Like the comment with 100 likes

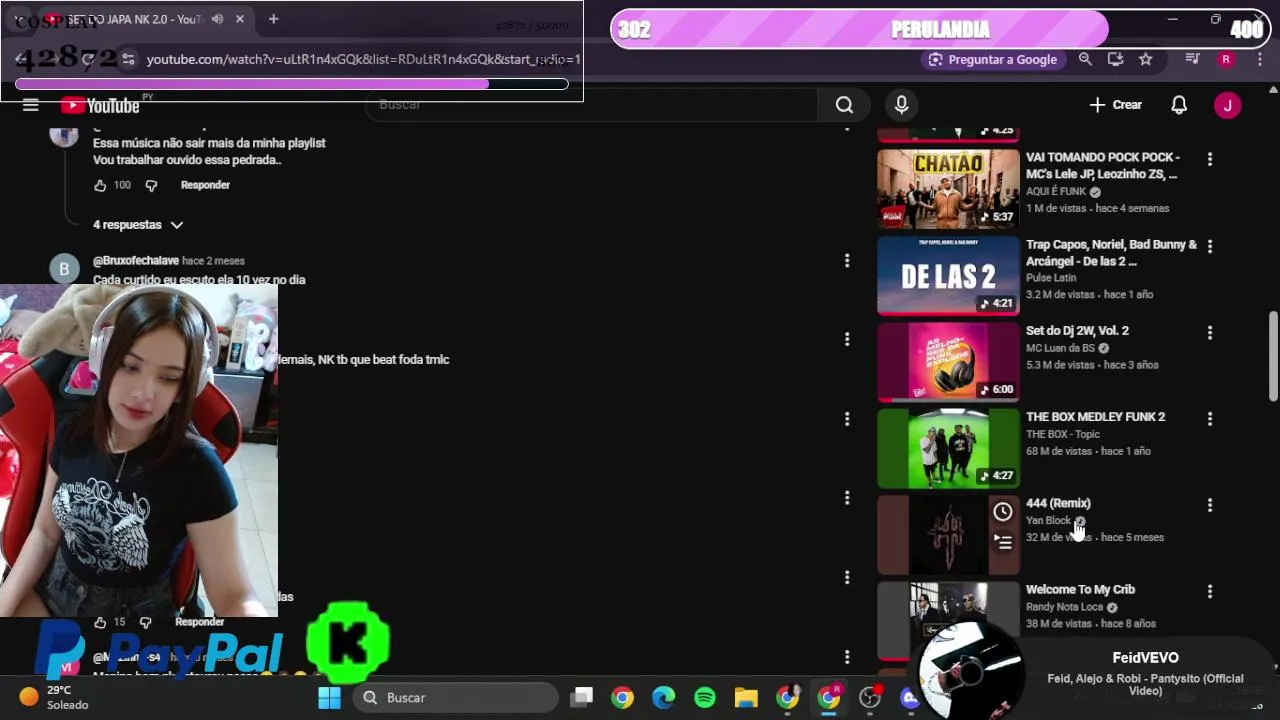100,185
